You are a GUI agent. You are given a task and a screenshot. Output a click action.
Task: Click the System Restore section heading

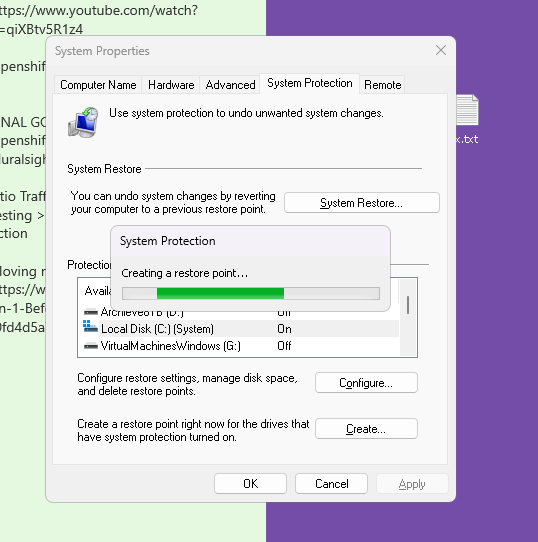click(x=104, y=169)
